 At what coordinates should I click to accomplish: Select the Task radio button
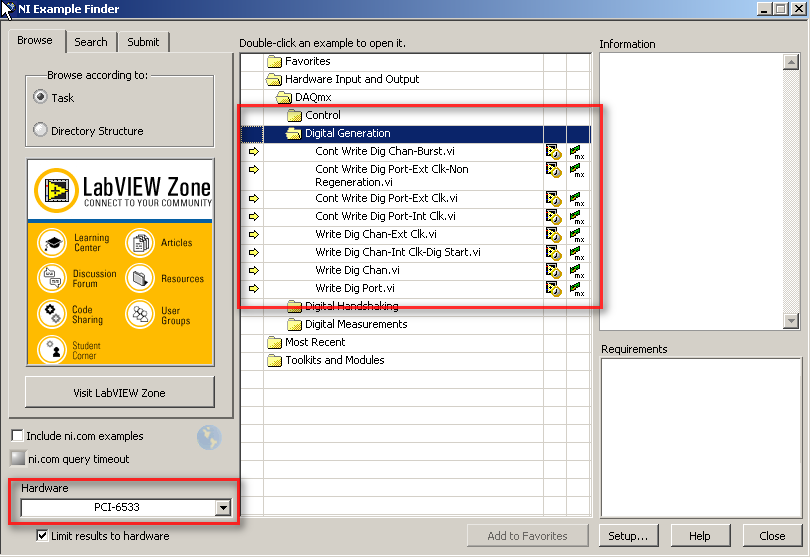[40, 97]
